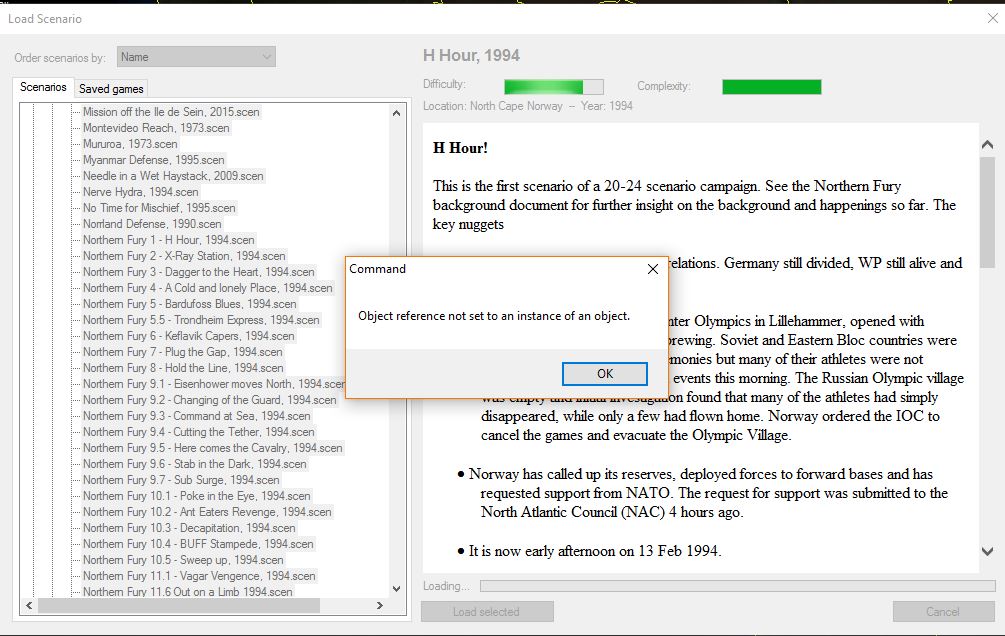Select Northern Fury 8 - Hold the Line
The width and height of the screenshot is (1005, 636).
coord(183,368)
